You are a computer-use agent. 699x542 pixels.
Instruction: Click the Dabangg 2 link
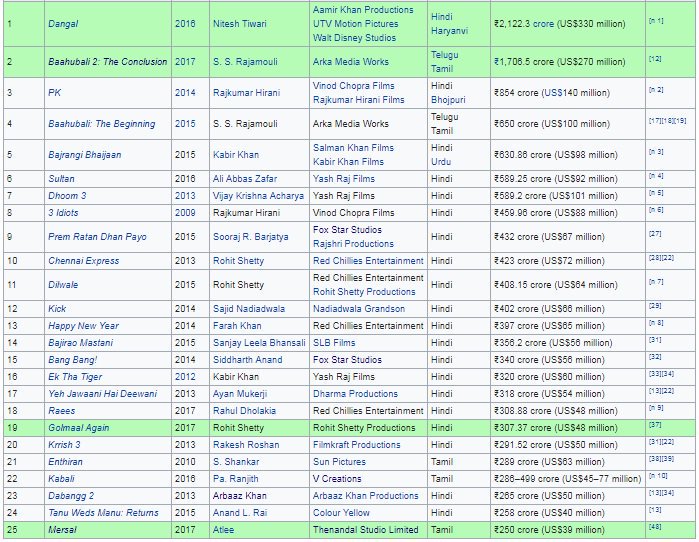pyautogui.click(x=71, y=496)
